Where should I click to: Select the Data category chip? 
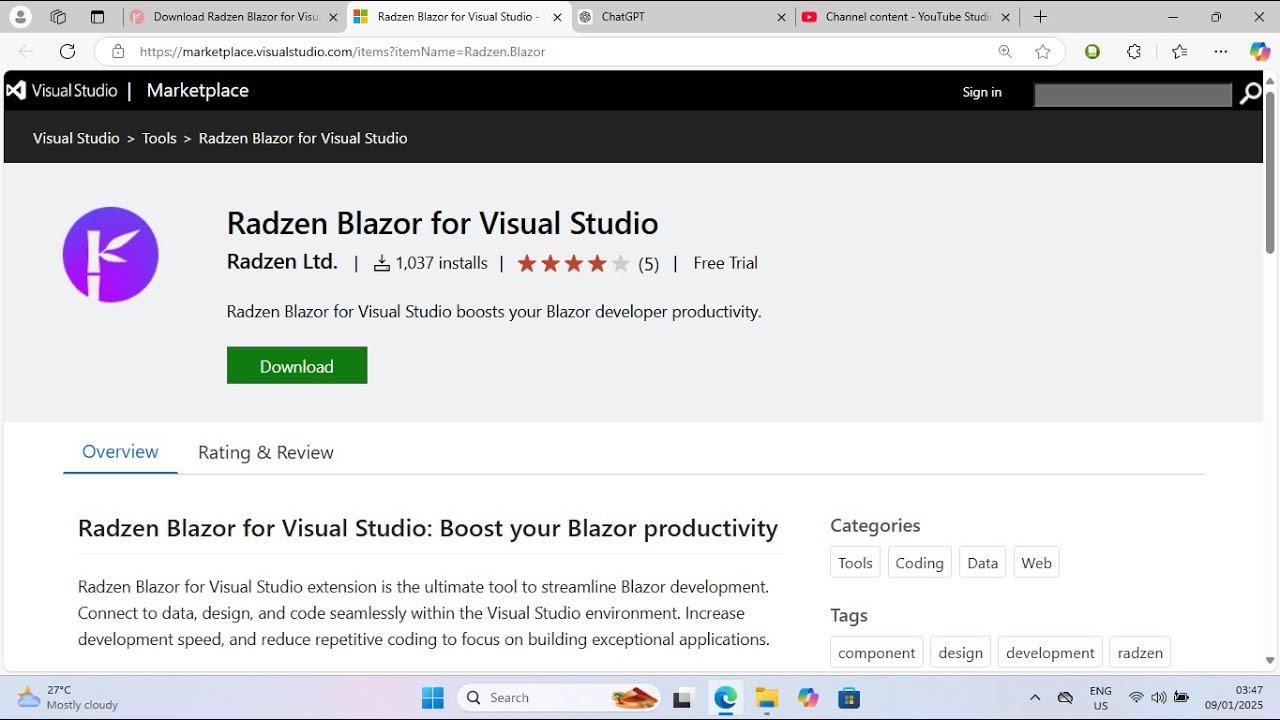click(983, 563)
